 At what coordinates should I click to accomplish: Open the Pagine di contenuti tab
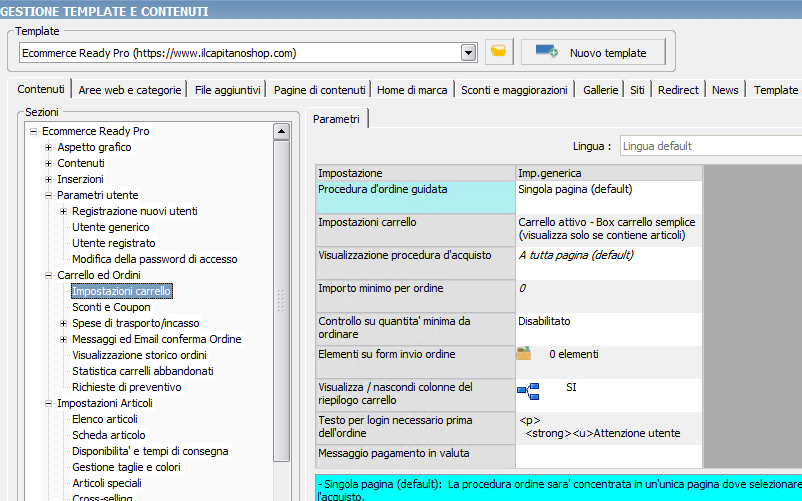point(319,90)
